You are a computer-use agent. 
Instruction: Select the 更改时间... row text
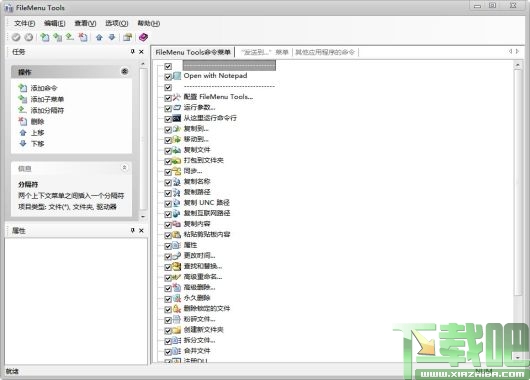pyautogui.click(x=199, y=256)
